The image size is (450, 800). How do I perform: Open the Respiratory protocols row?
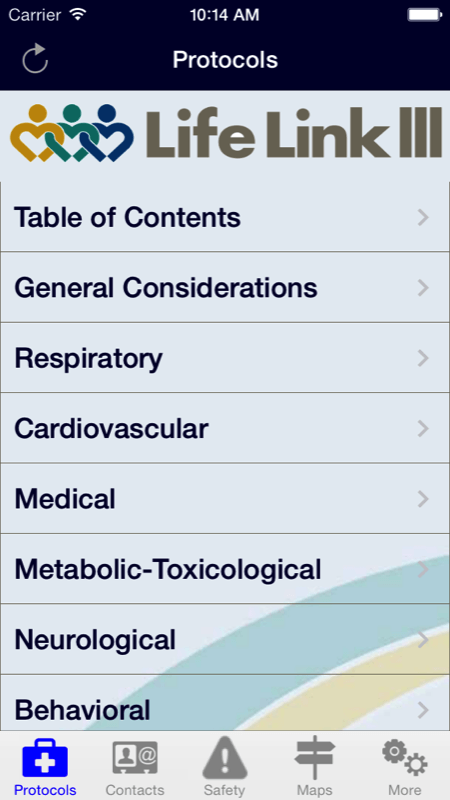coord(225,358)
